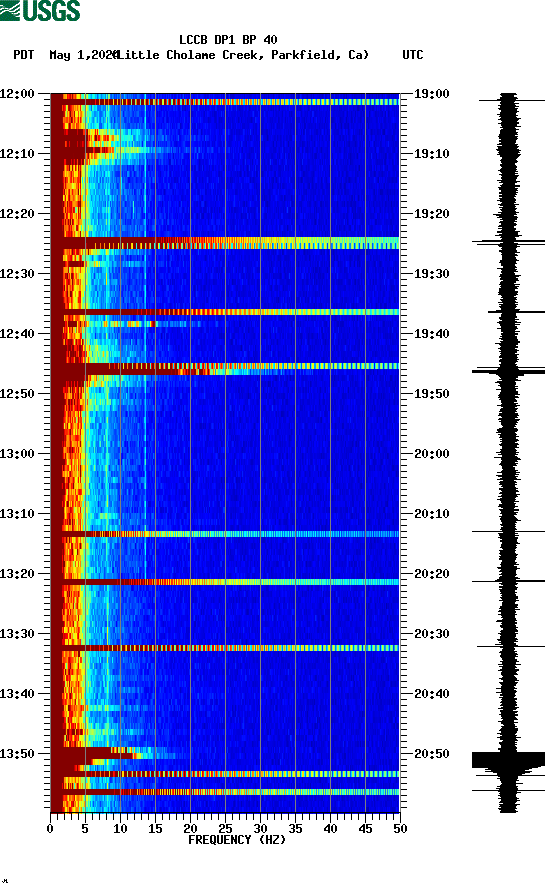Image resolution: width=552 pixels, height=892 pixels.
Task: Click the 30 Hz frequency axis label
Action: (x=260, y=829)
